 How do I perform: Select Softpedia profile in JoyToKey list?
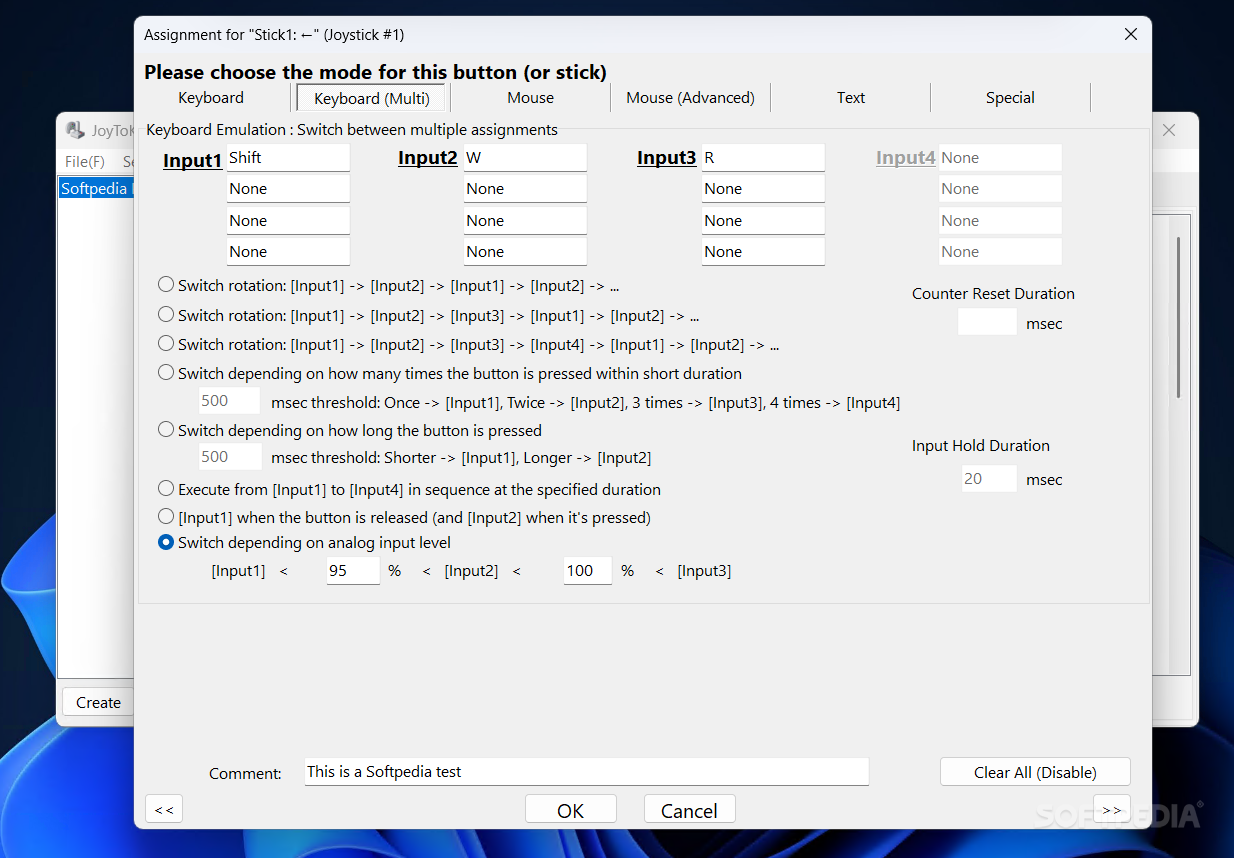(x=96, y=189)
